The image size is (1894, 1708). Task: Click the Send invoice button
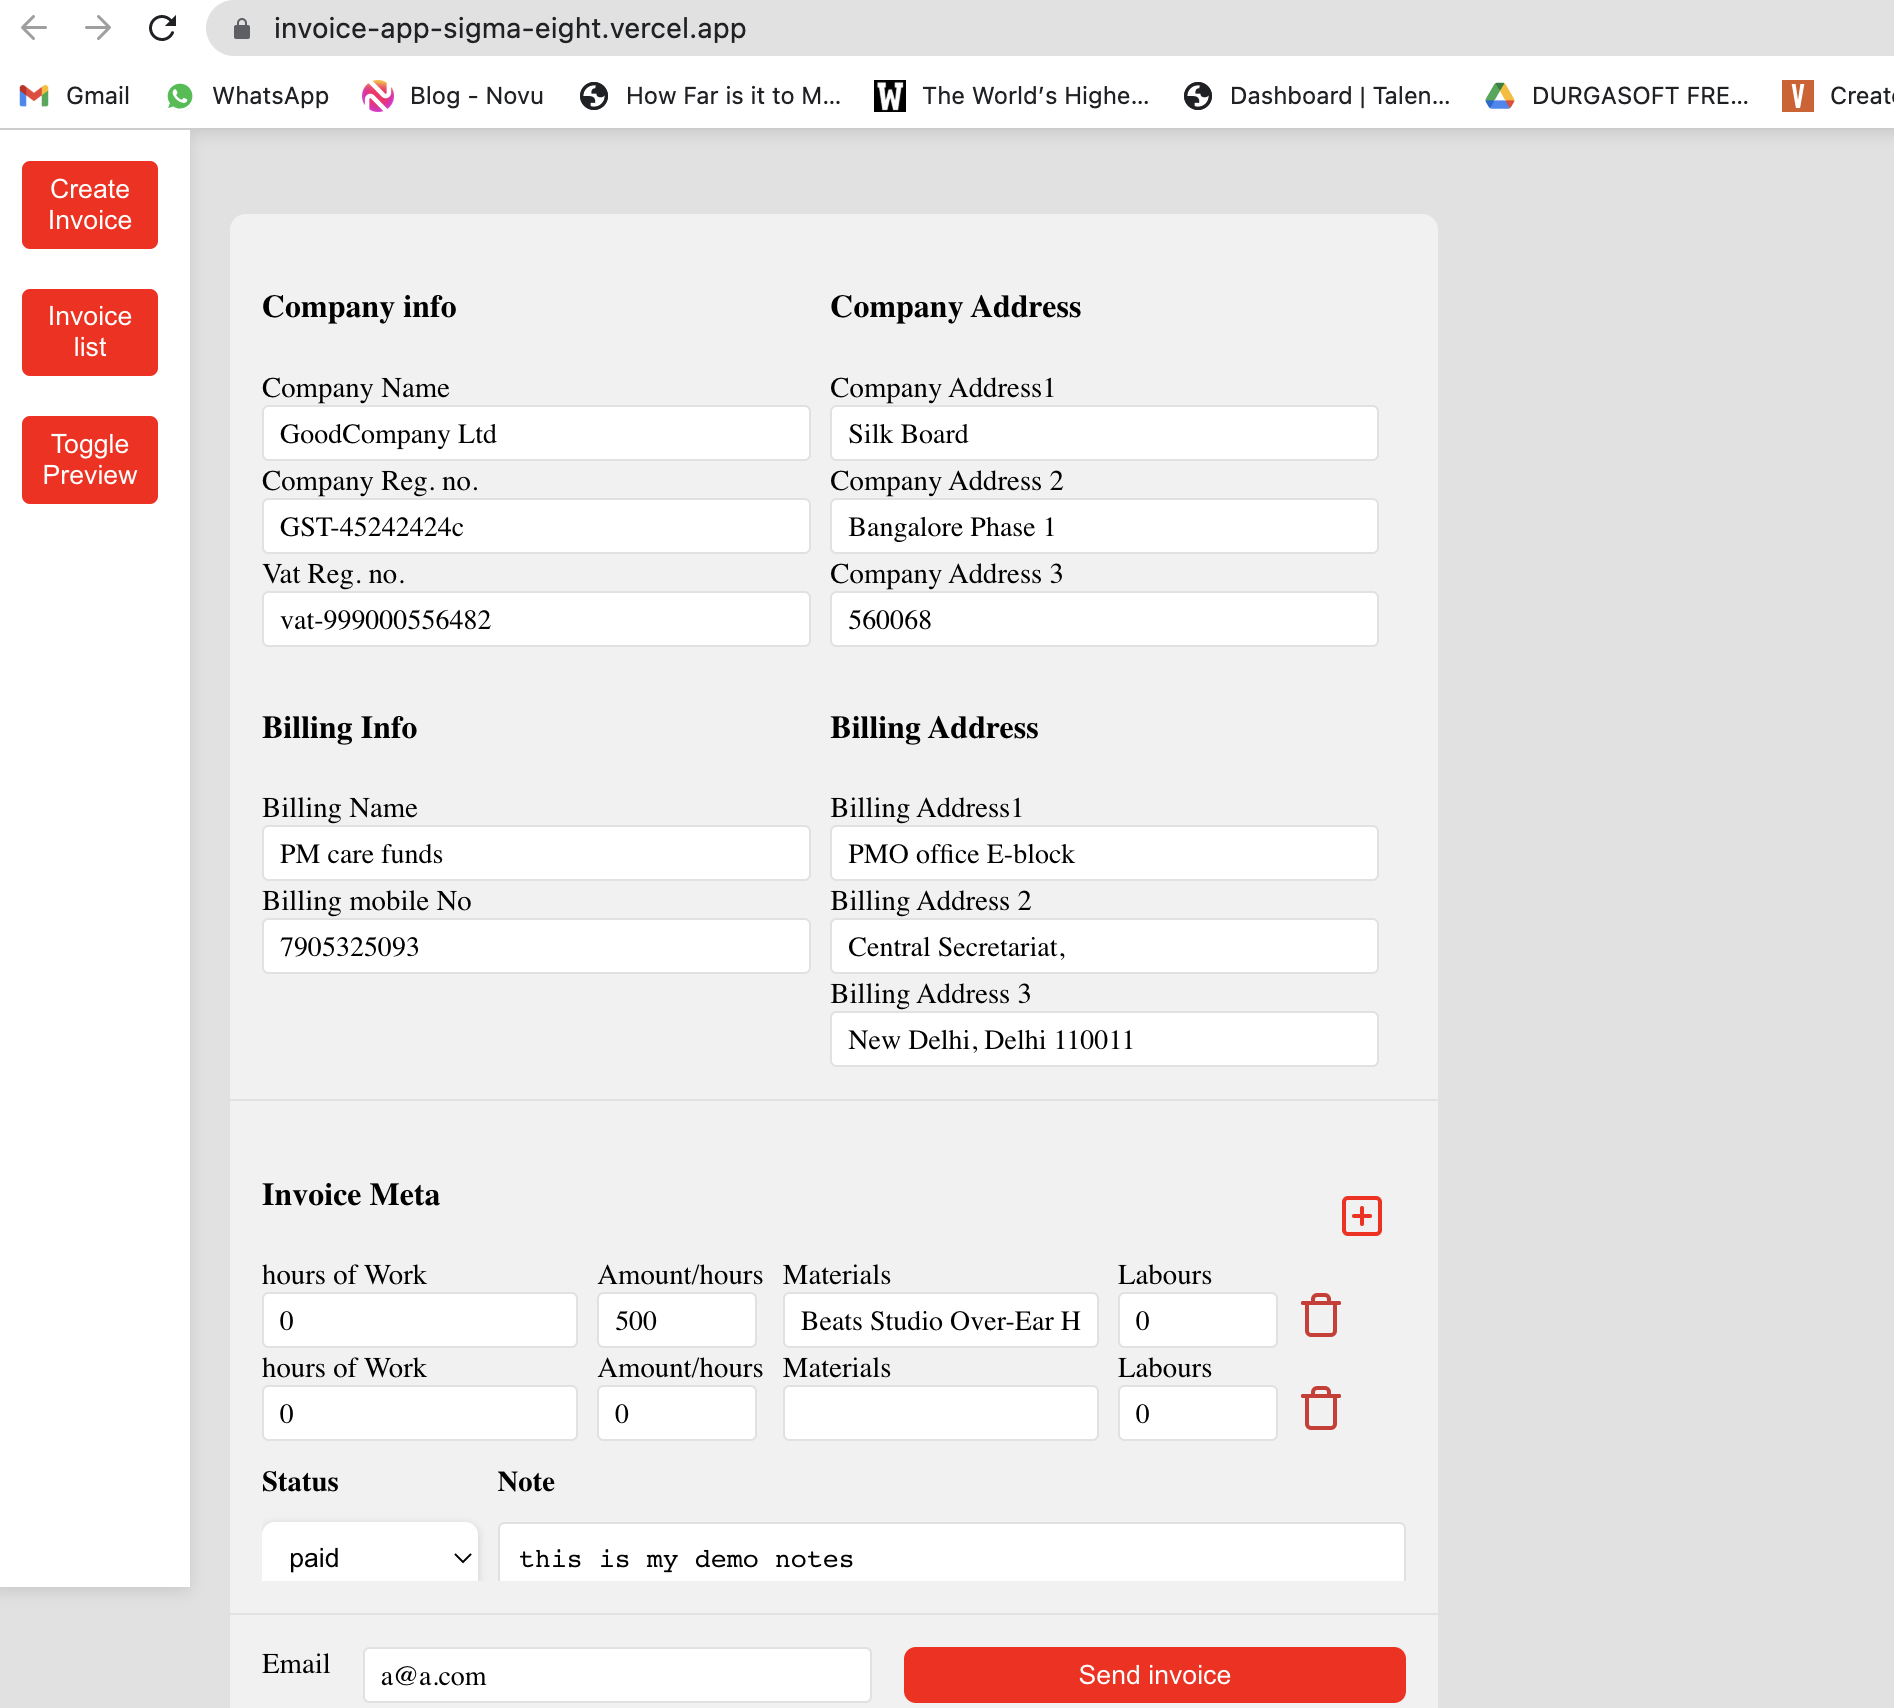click(x=1153, y=1674)
